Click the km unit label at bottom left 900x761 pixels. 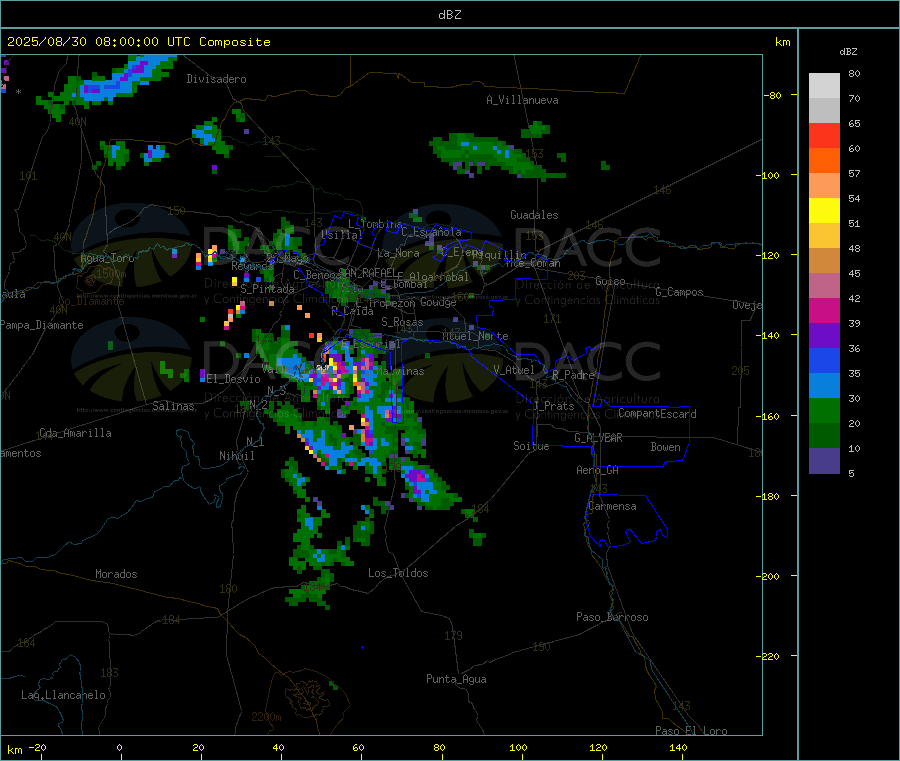coord(14,750)
